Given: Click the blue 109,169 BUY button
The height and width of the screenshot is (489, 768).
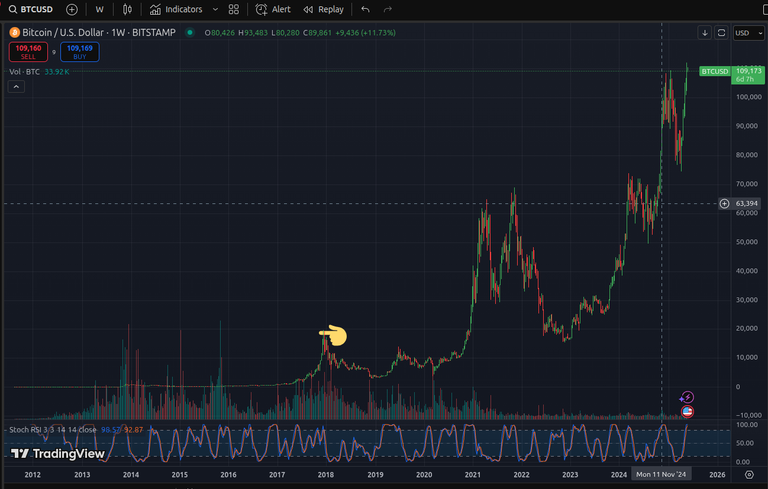Looking at the screenshot, I should coord(80,52).
